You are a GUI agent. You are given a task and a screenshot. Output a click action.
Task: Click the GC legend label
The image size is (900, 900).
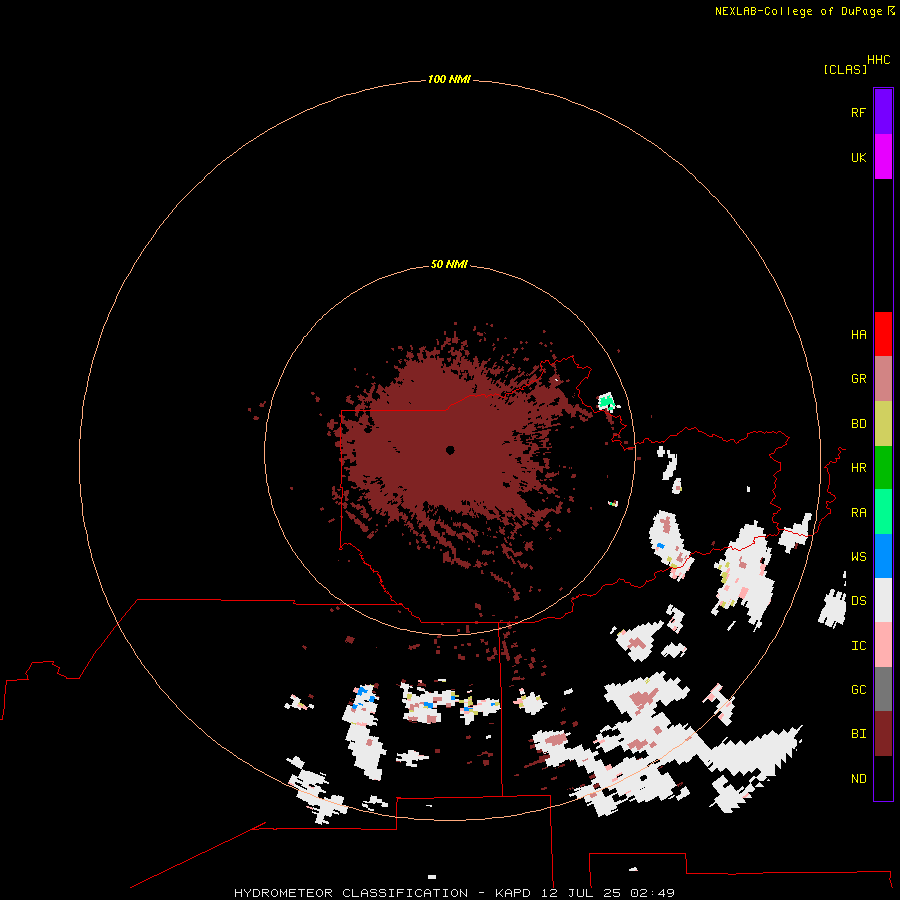[858, 689]
